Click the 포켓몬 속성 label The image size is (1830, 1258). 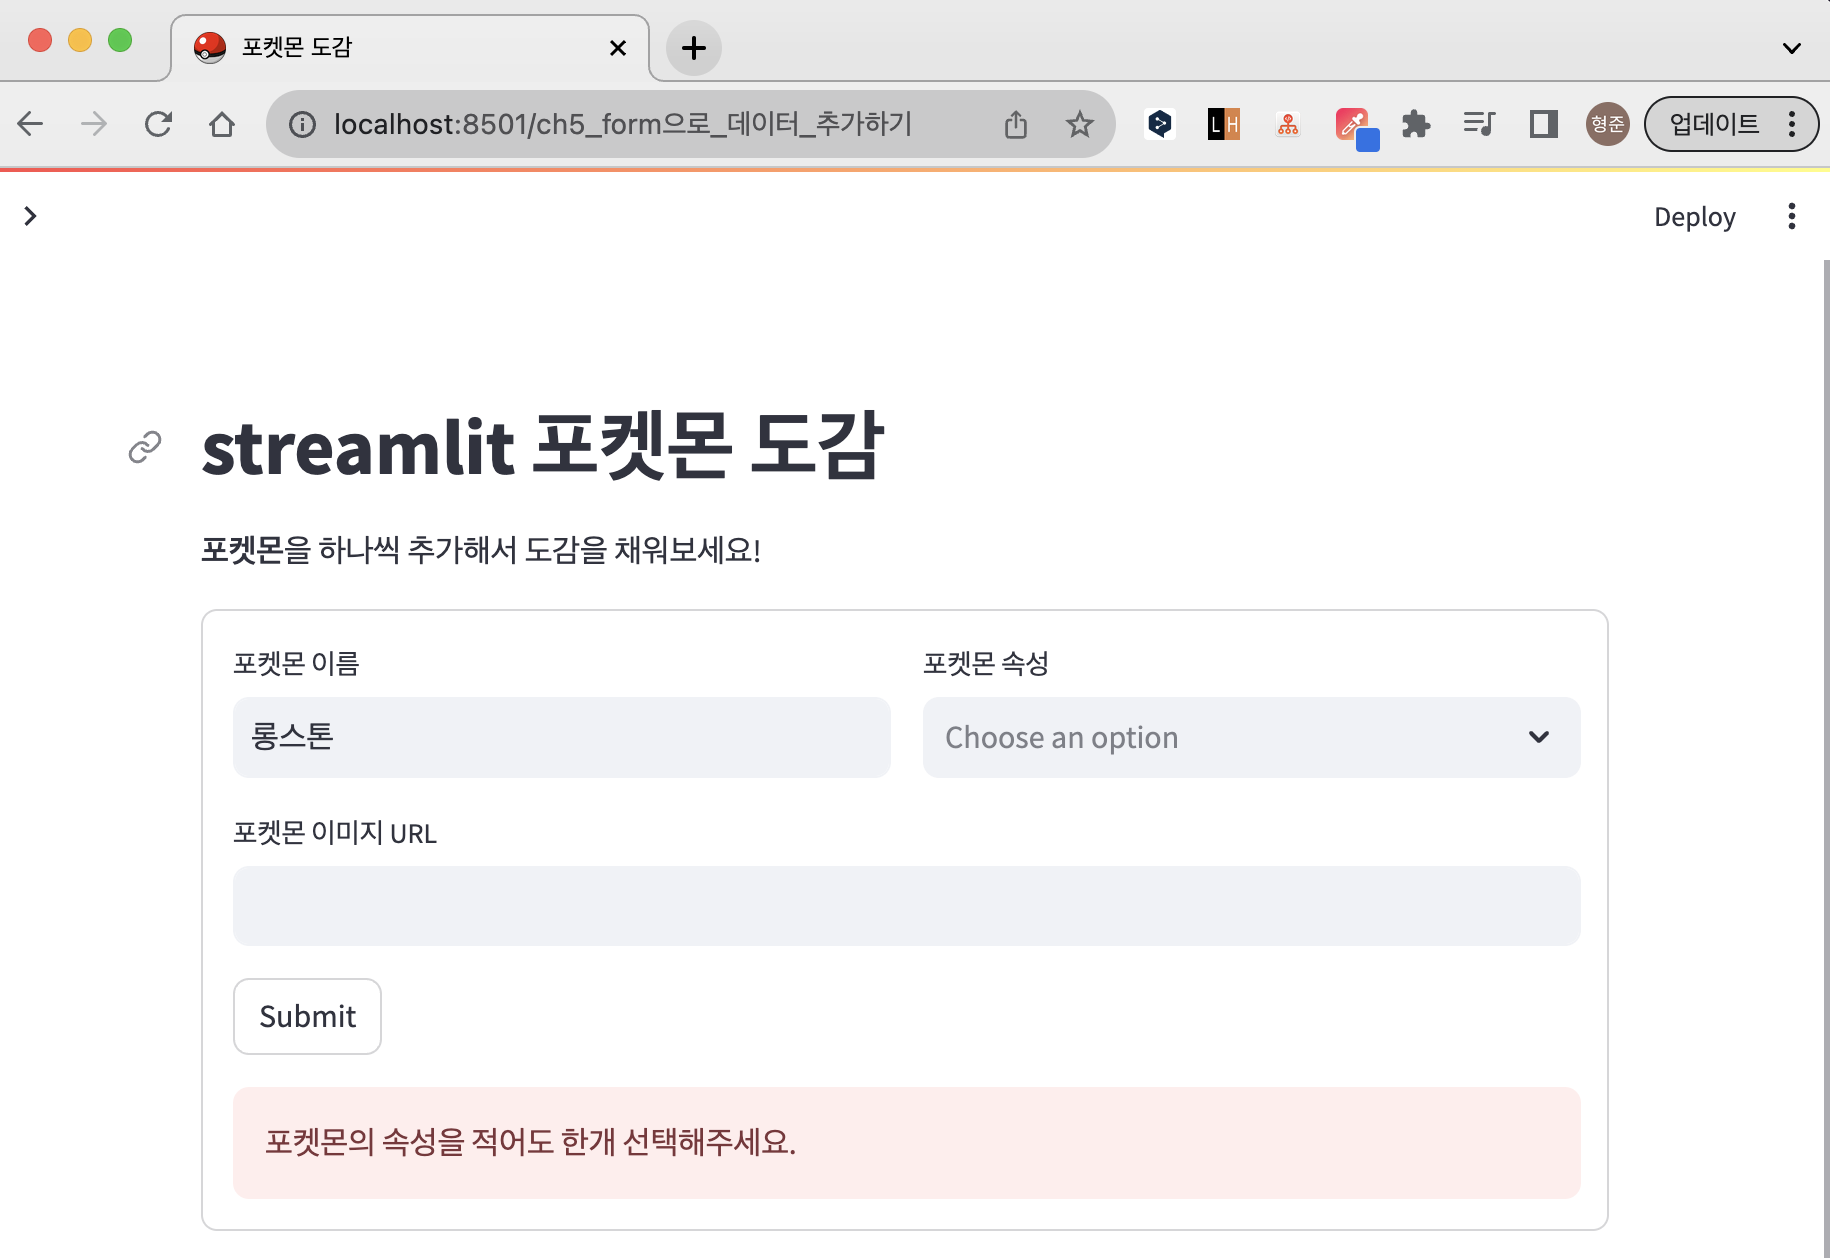tap(986, 664)
